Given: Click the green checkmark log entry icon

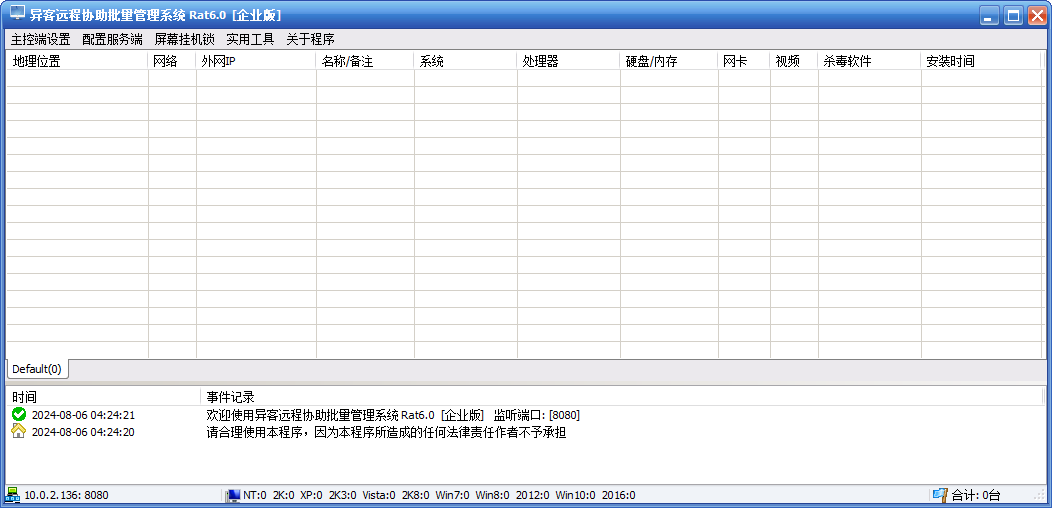Looking at the screenshot, I should (19, 414).
